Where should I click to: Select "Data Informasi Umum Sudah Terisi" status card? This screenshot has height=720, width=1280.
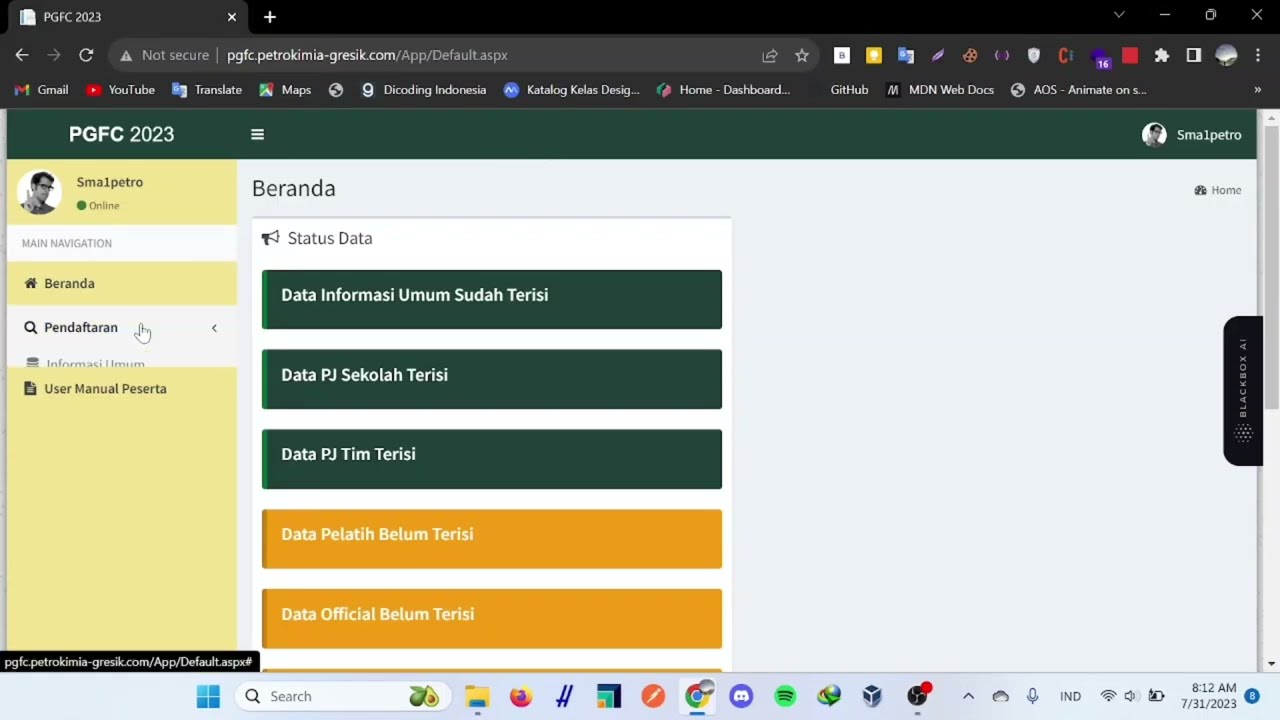click(x=491, y=299)
